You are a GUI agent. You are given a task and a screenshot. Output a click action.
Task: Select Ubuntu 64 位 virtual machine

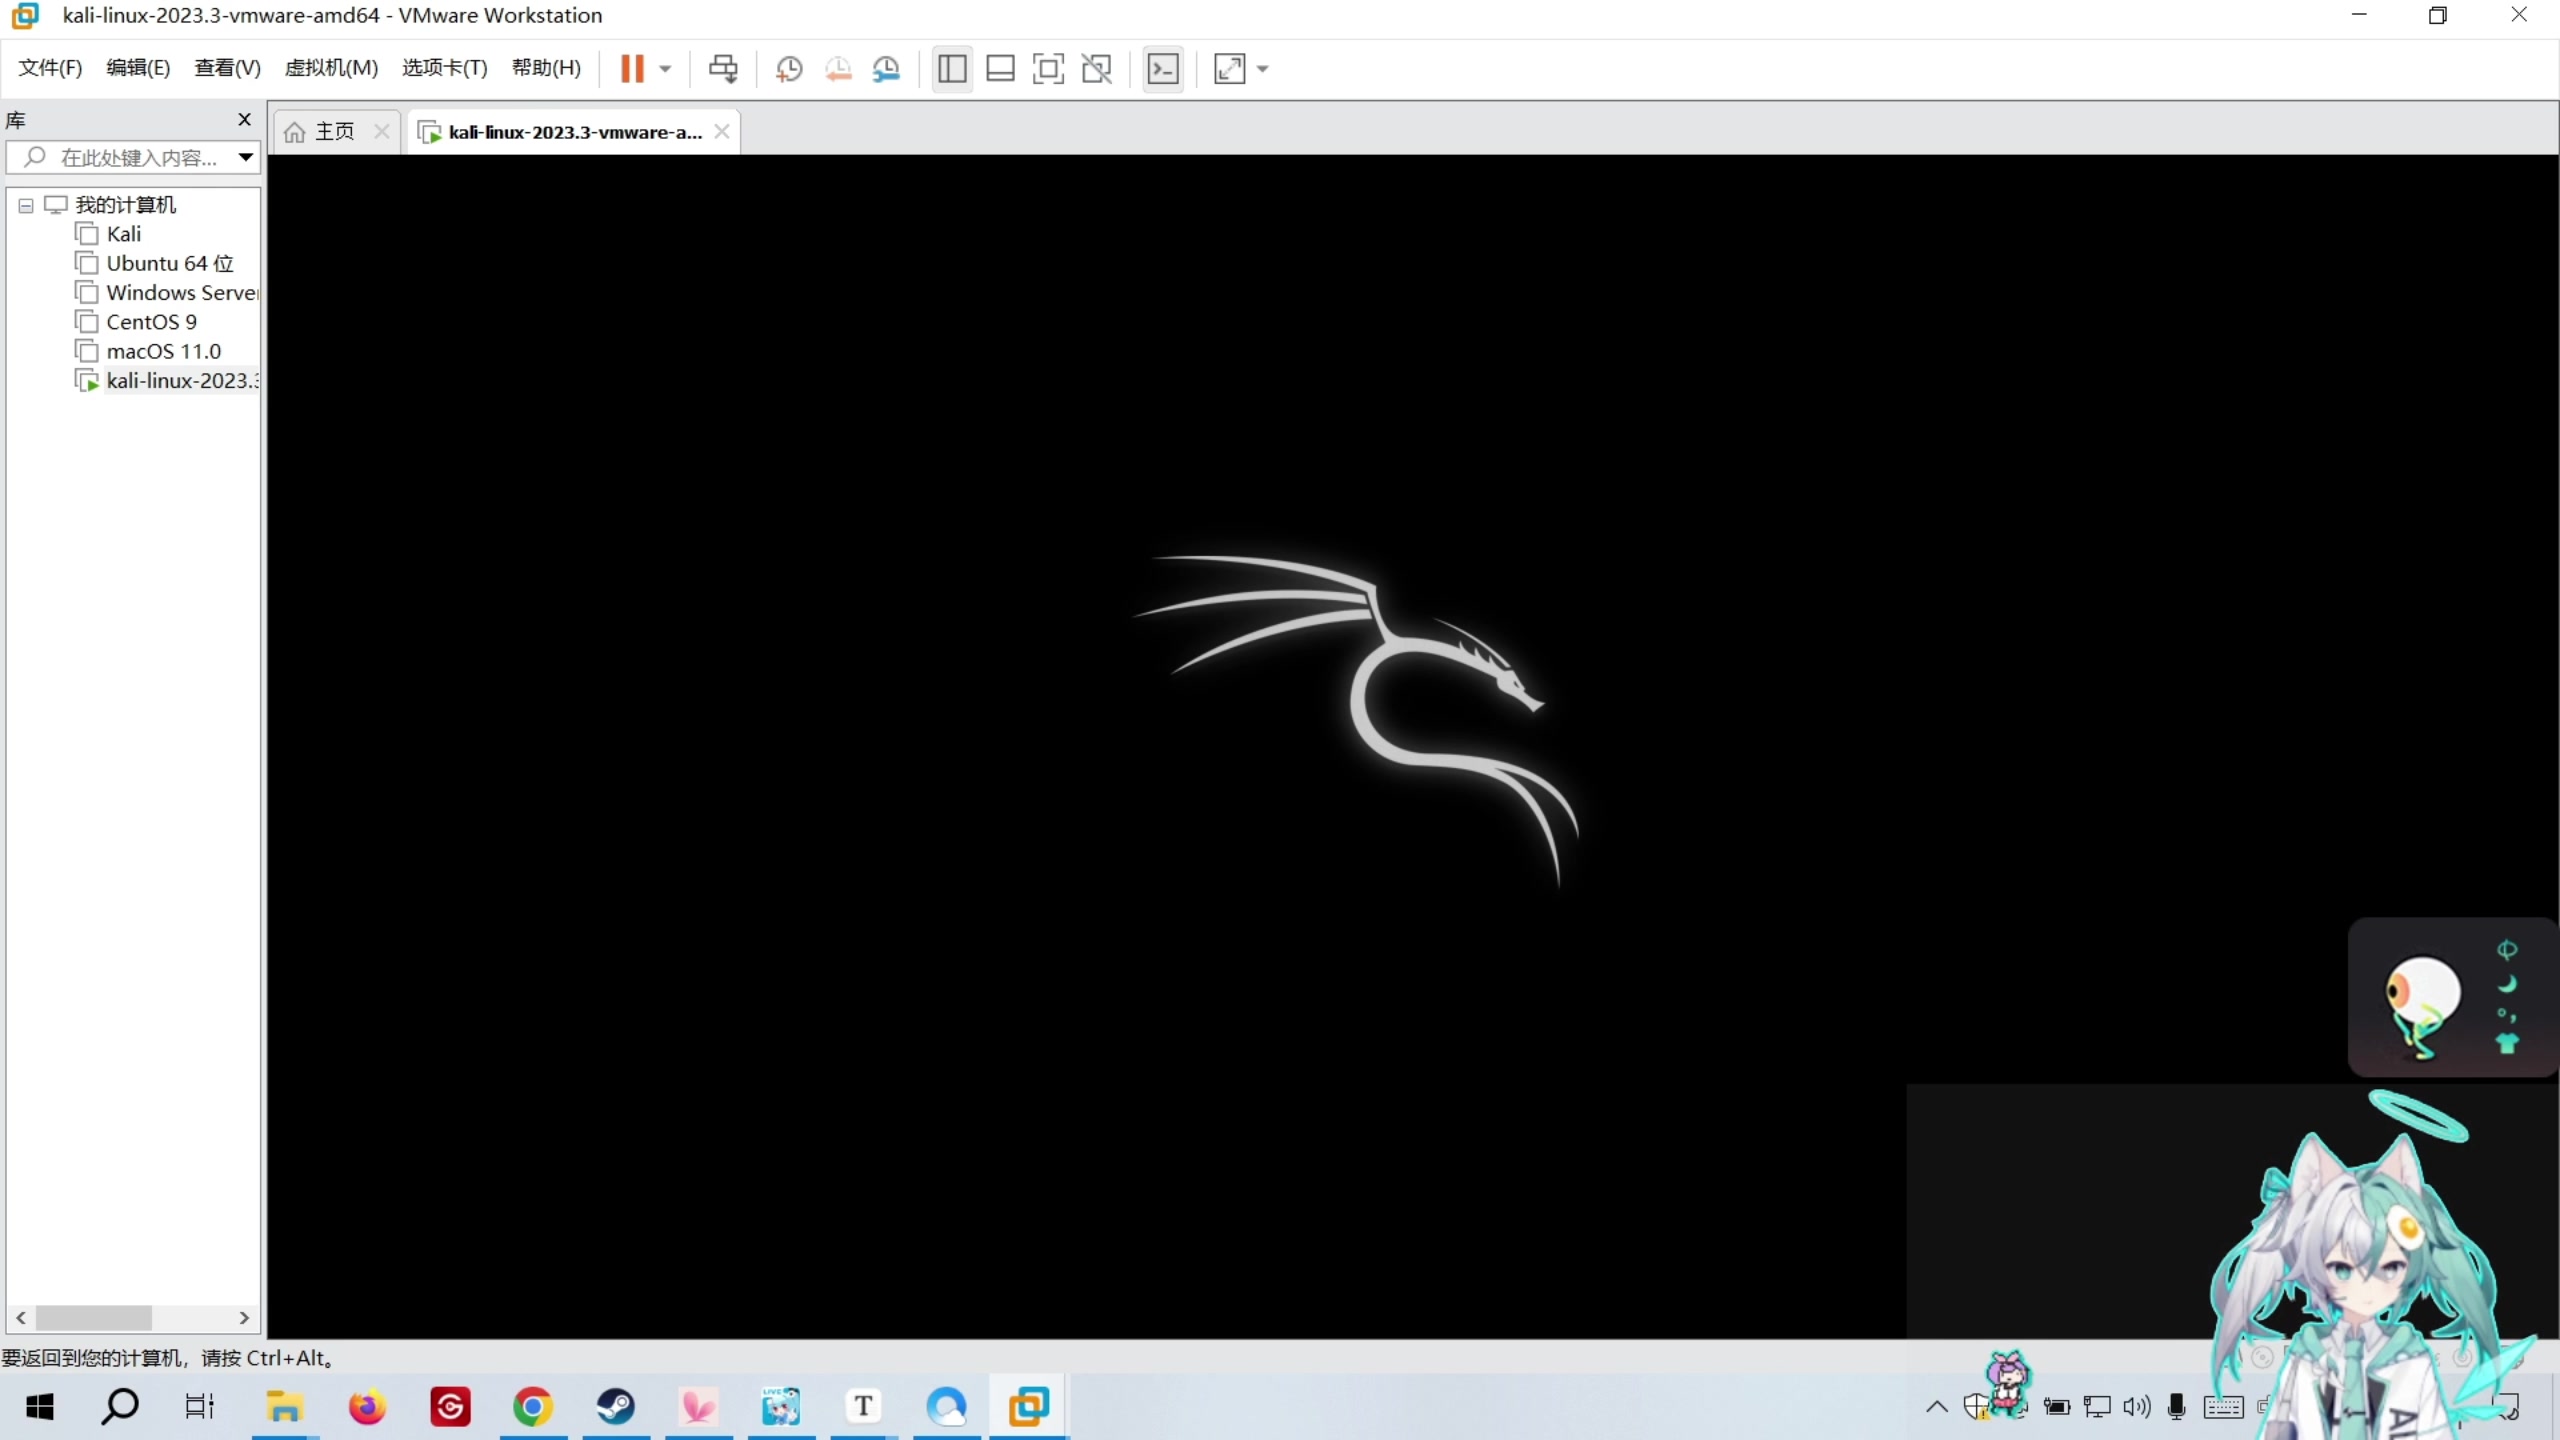(x=170, y=263)
